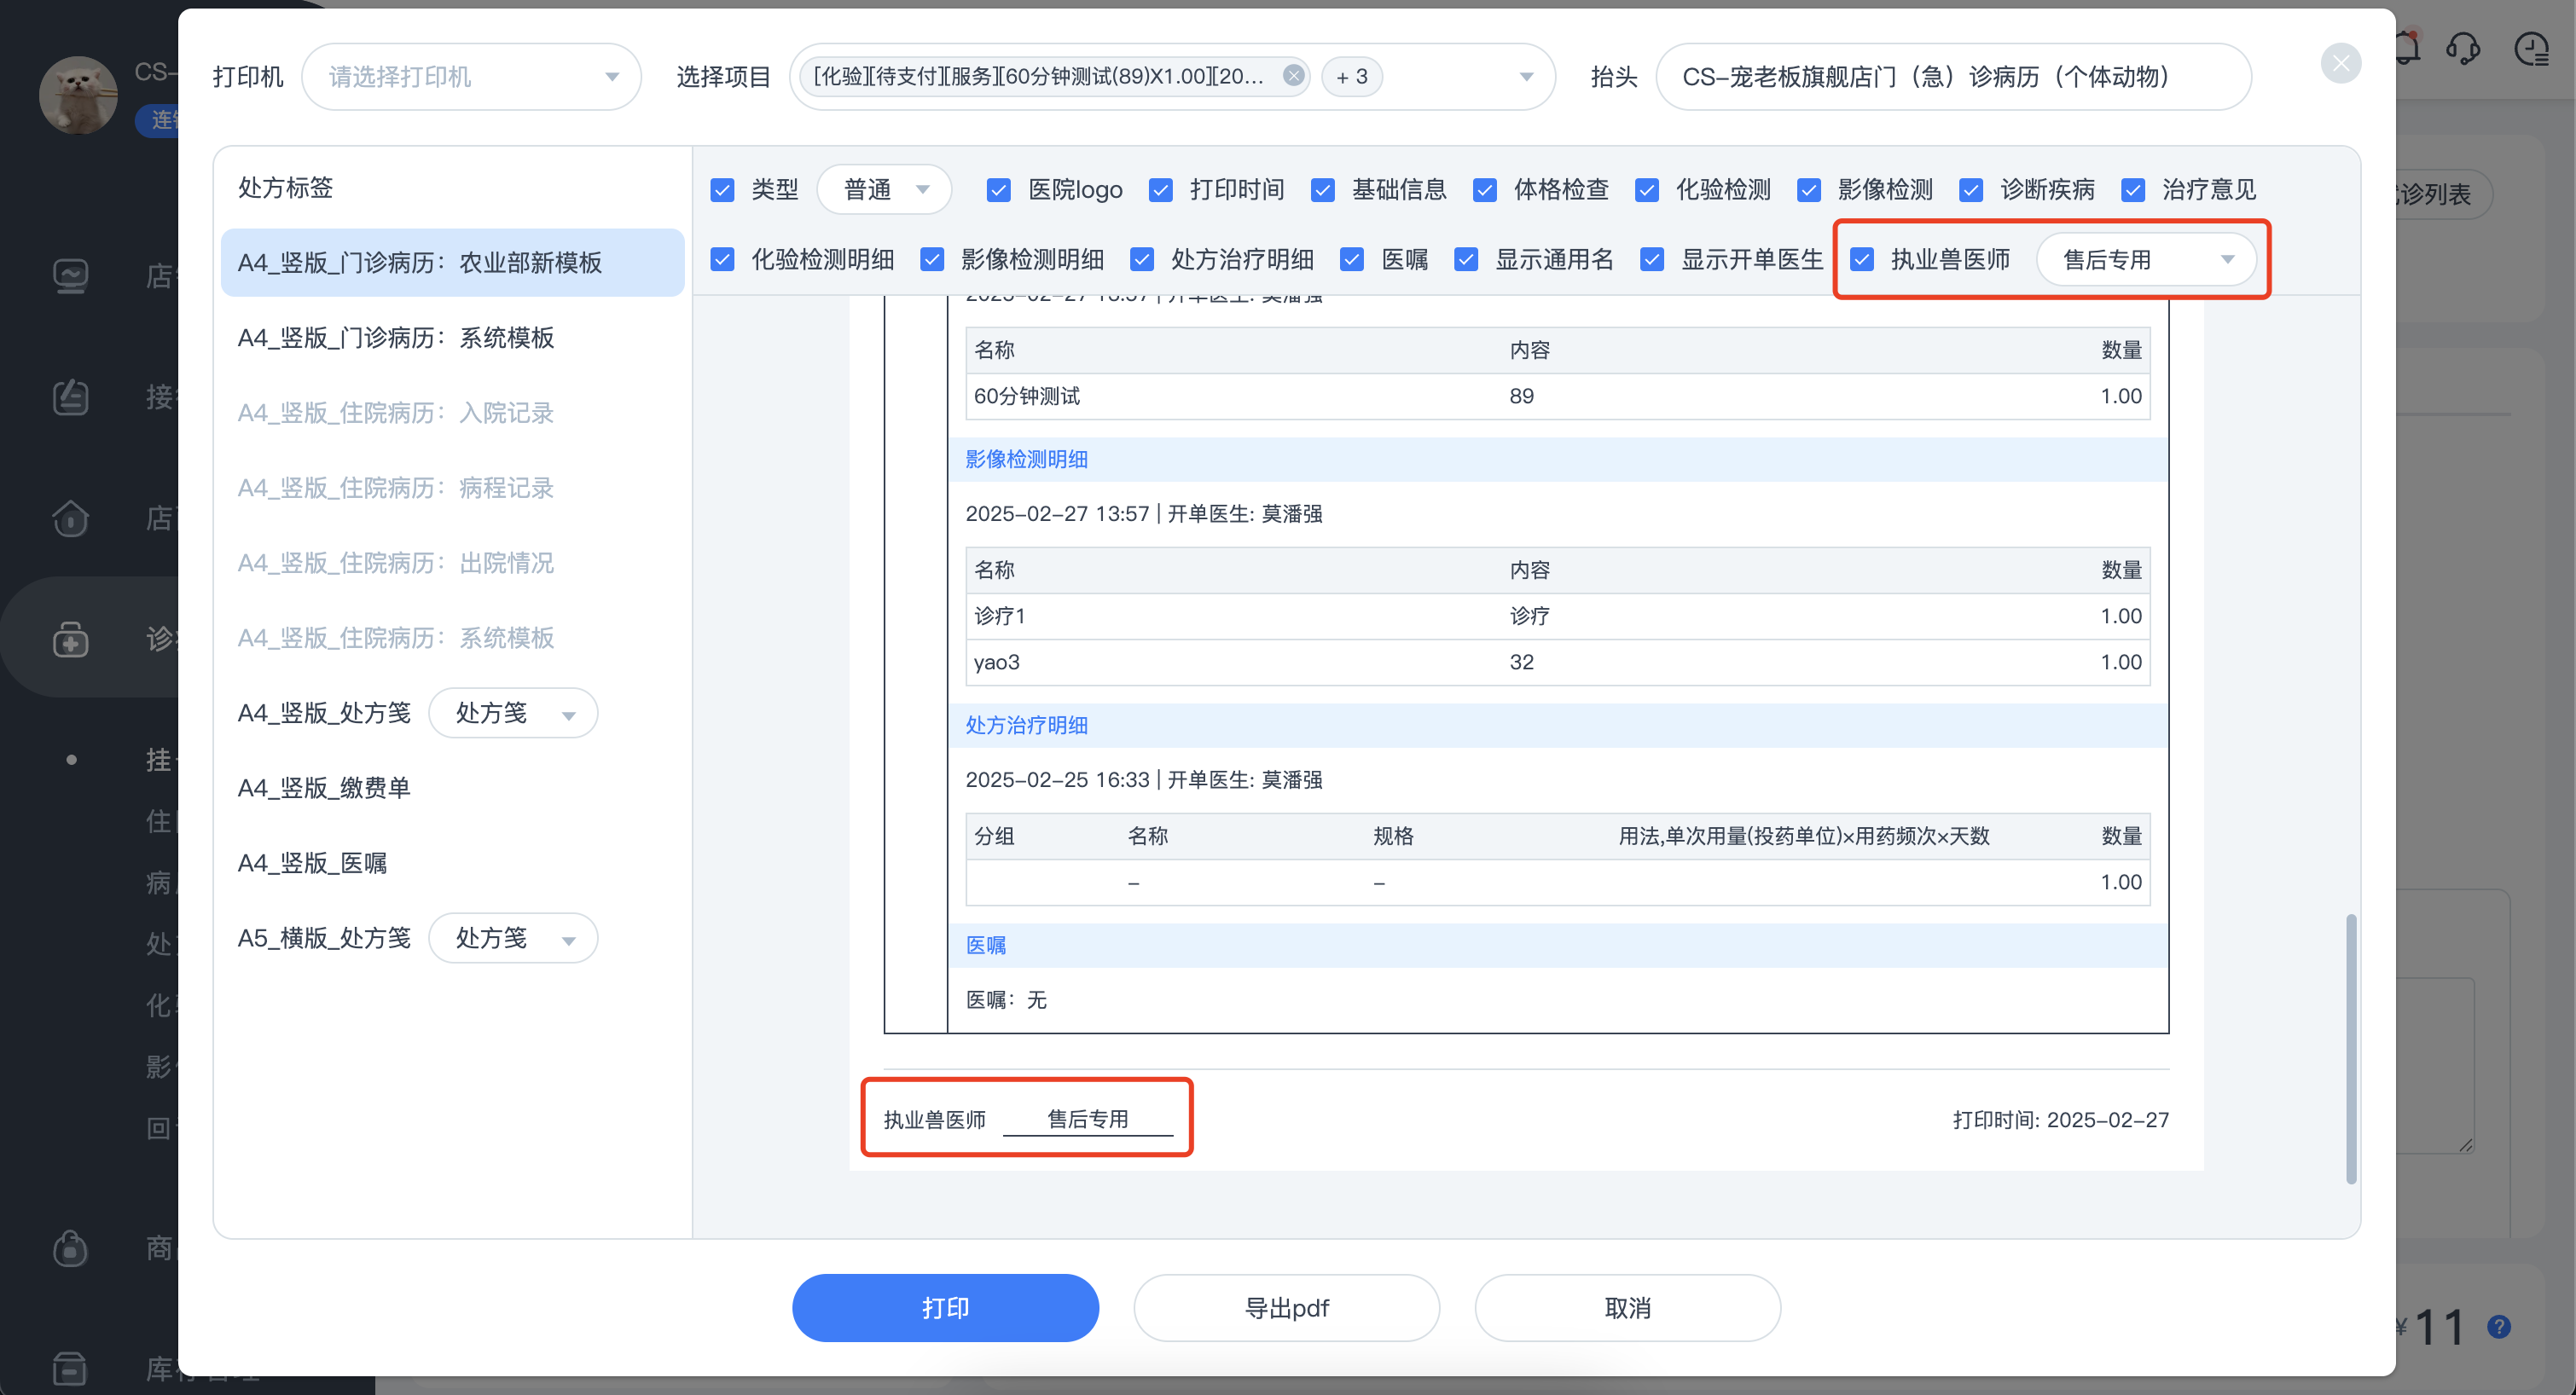Open the 售后专用 veterinarian dropdown

pyautogui.click(x=2146, y=260)
